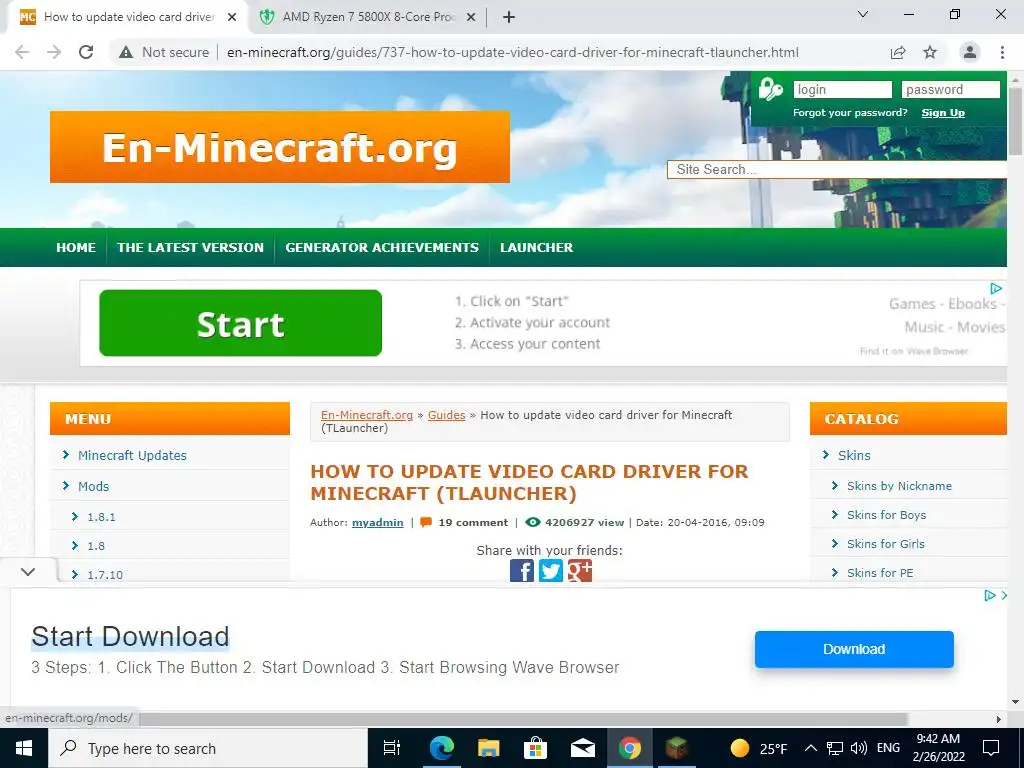
Task: Open Mail app from taskbar
Action: click(583, 748)
